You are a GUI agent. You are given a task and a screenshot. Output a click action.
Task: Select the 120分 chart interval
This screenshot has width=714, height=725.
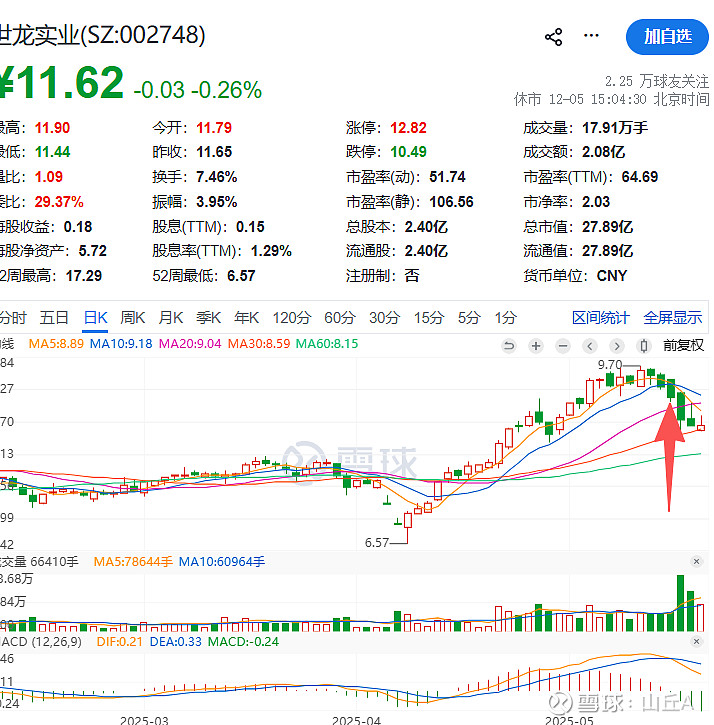coord(292,318)
